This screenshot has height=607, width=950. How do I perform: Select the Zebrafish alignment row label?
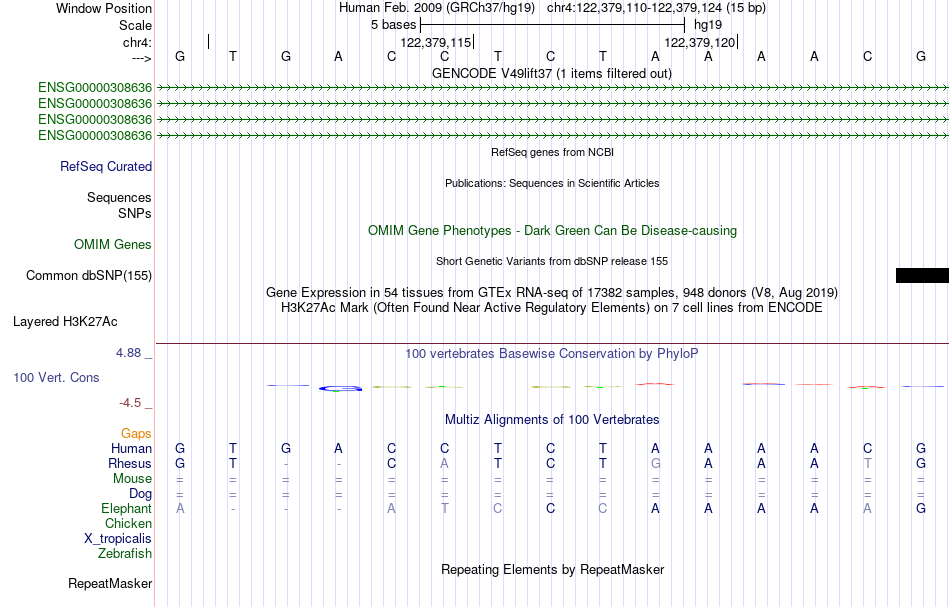(x=125, y=554)
